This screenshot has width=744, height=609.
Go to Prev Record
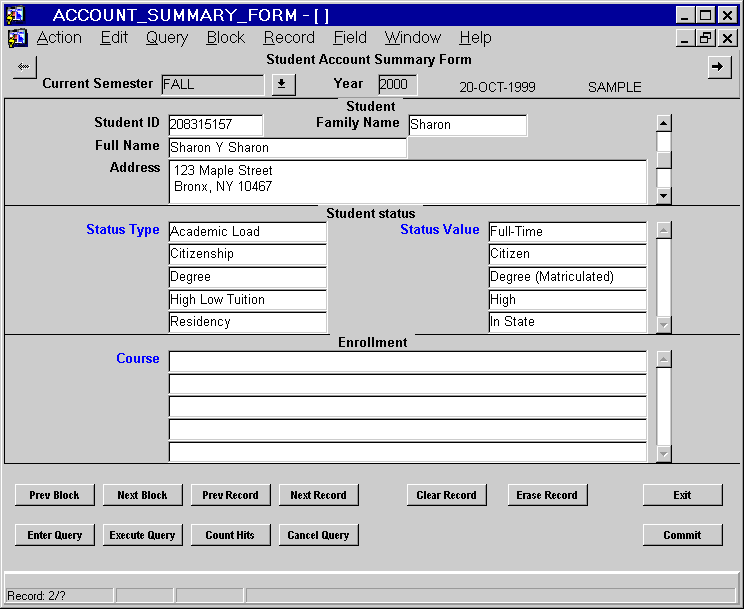231,495
